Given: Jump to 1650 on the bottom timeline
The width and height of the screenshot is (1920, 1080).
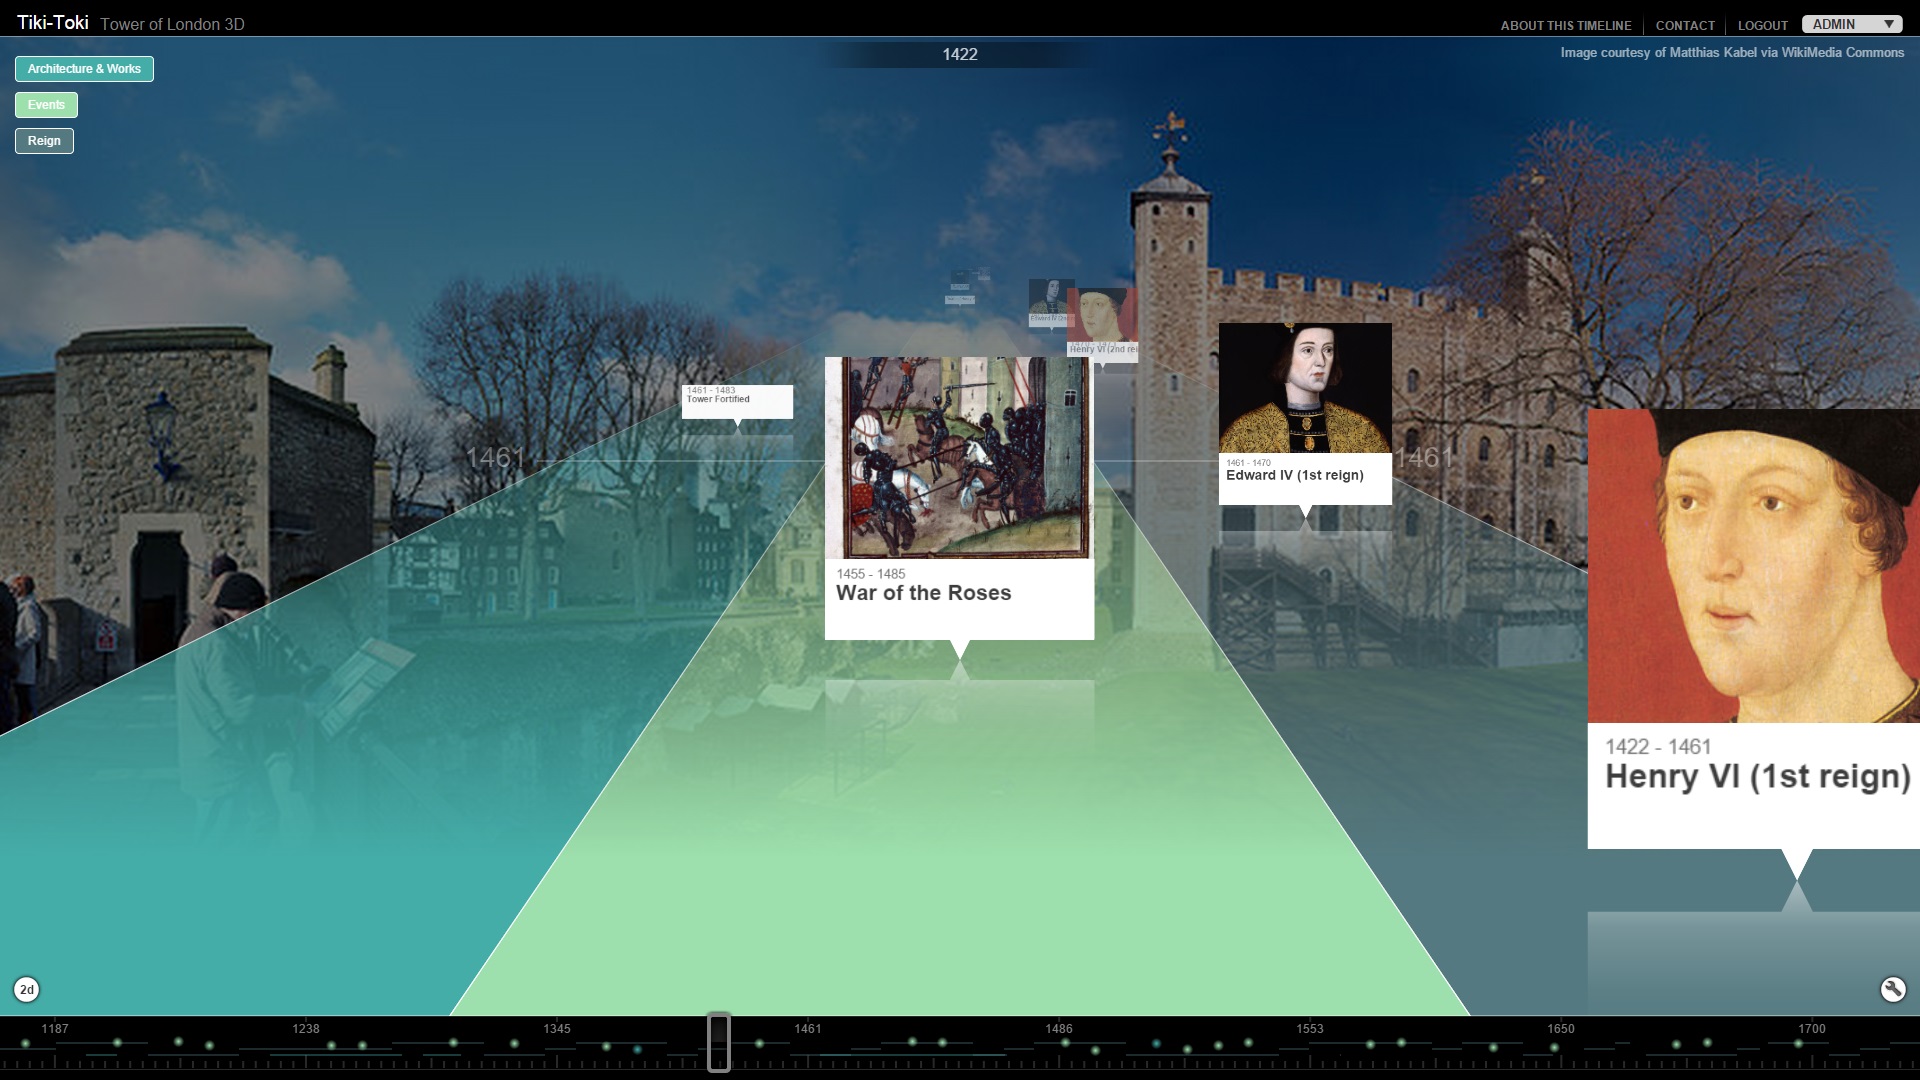Looking at the screenshot, I should (x=1561, y=1029).
